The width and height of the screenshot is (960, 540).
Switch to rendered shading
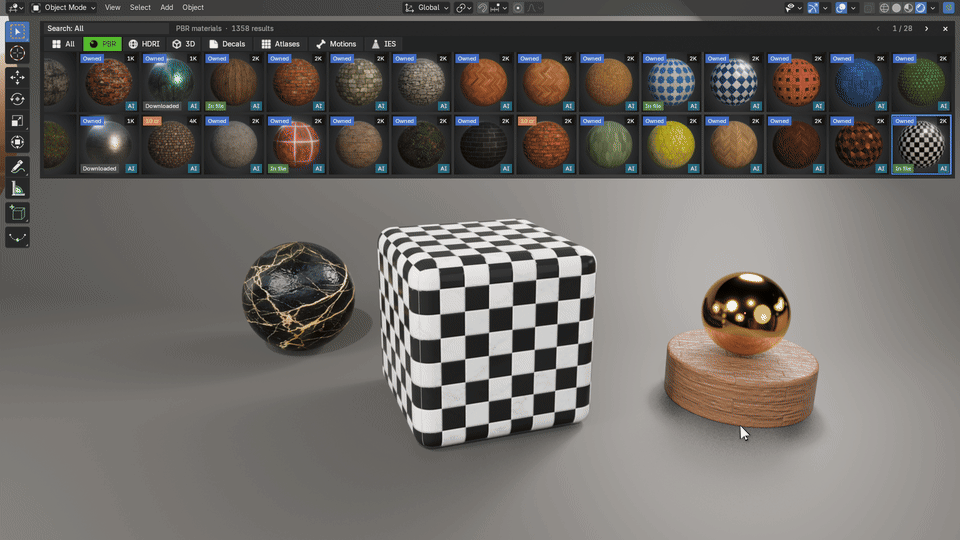tap(921, 8)
